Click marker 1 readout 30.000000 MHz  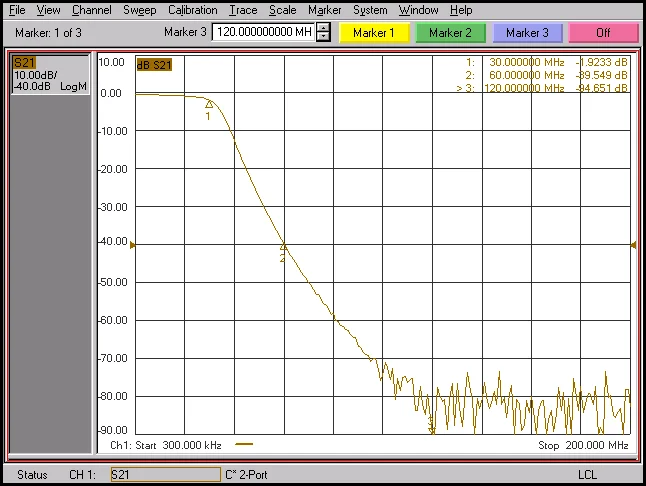(527, 62)
